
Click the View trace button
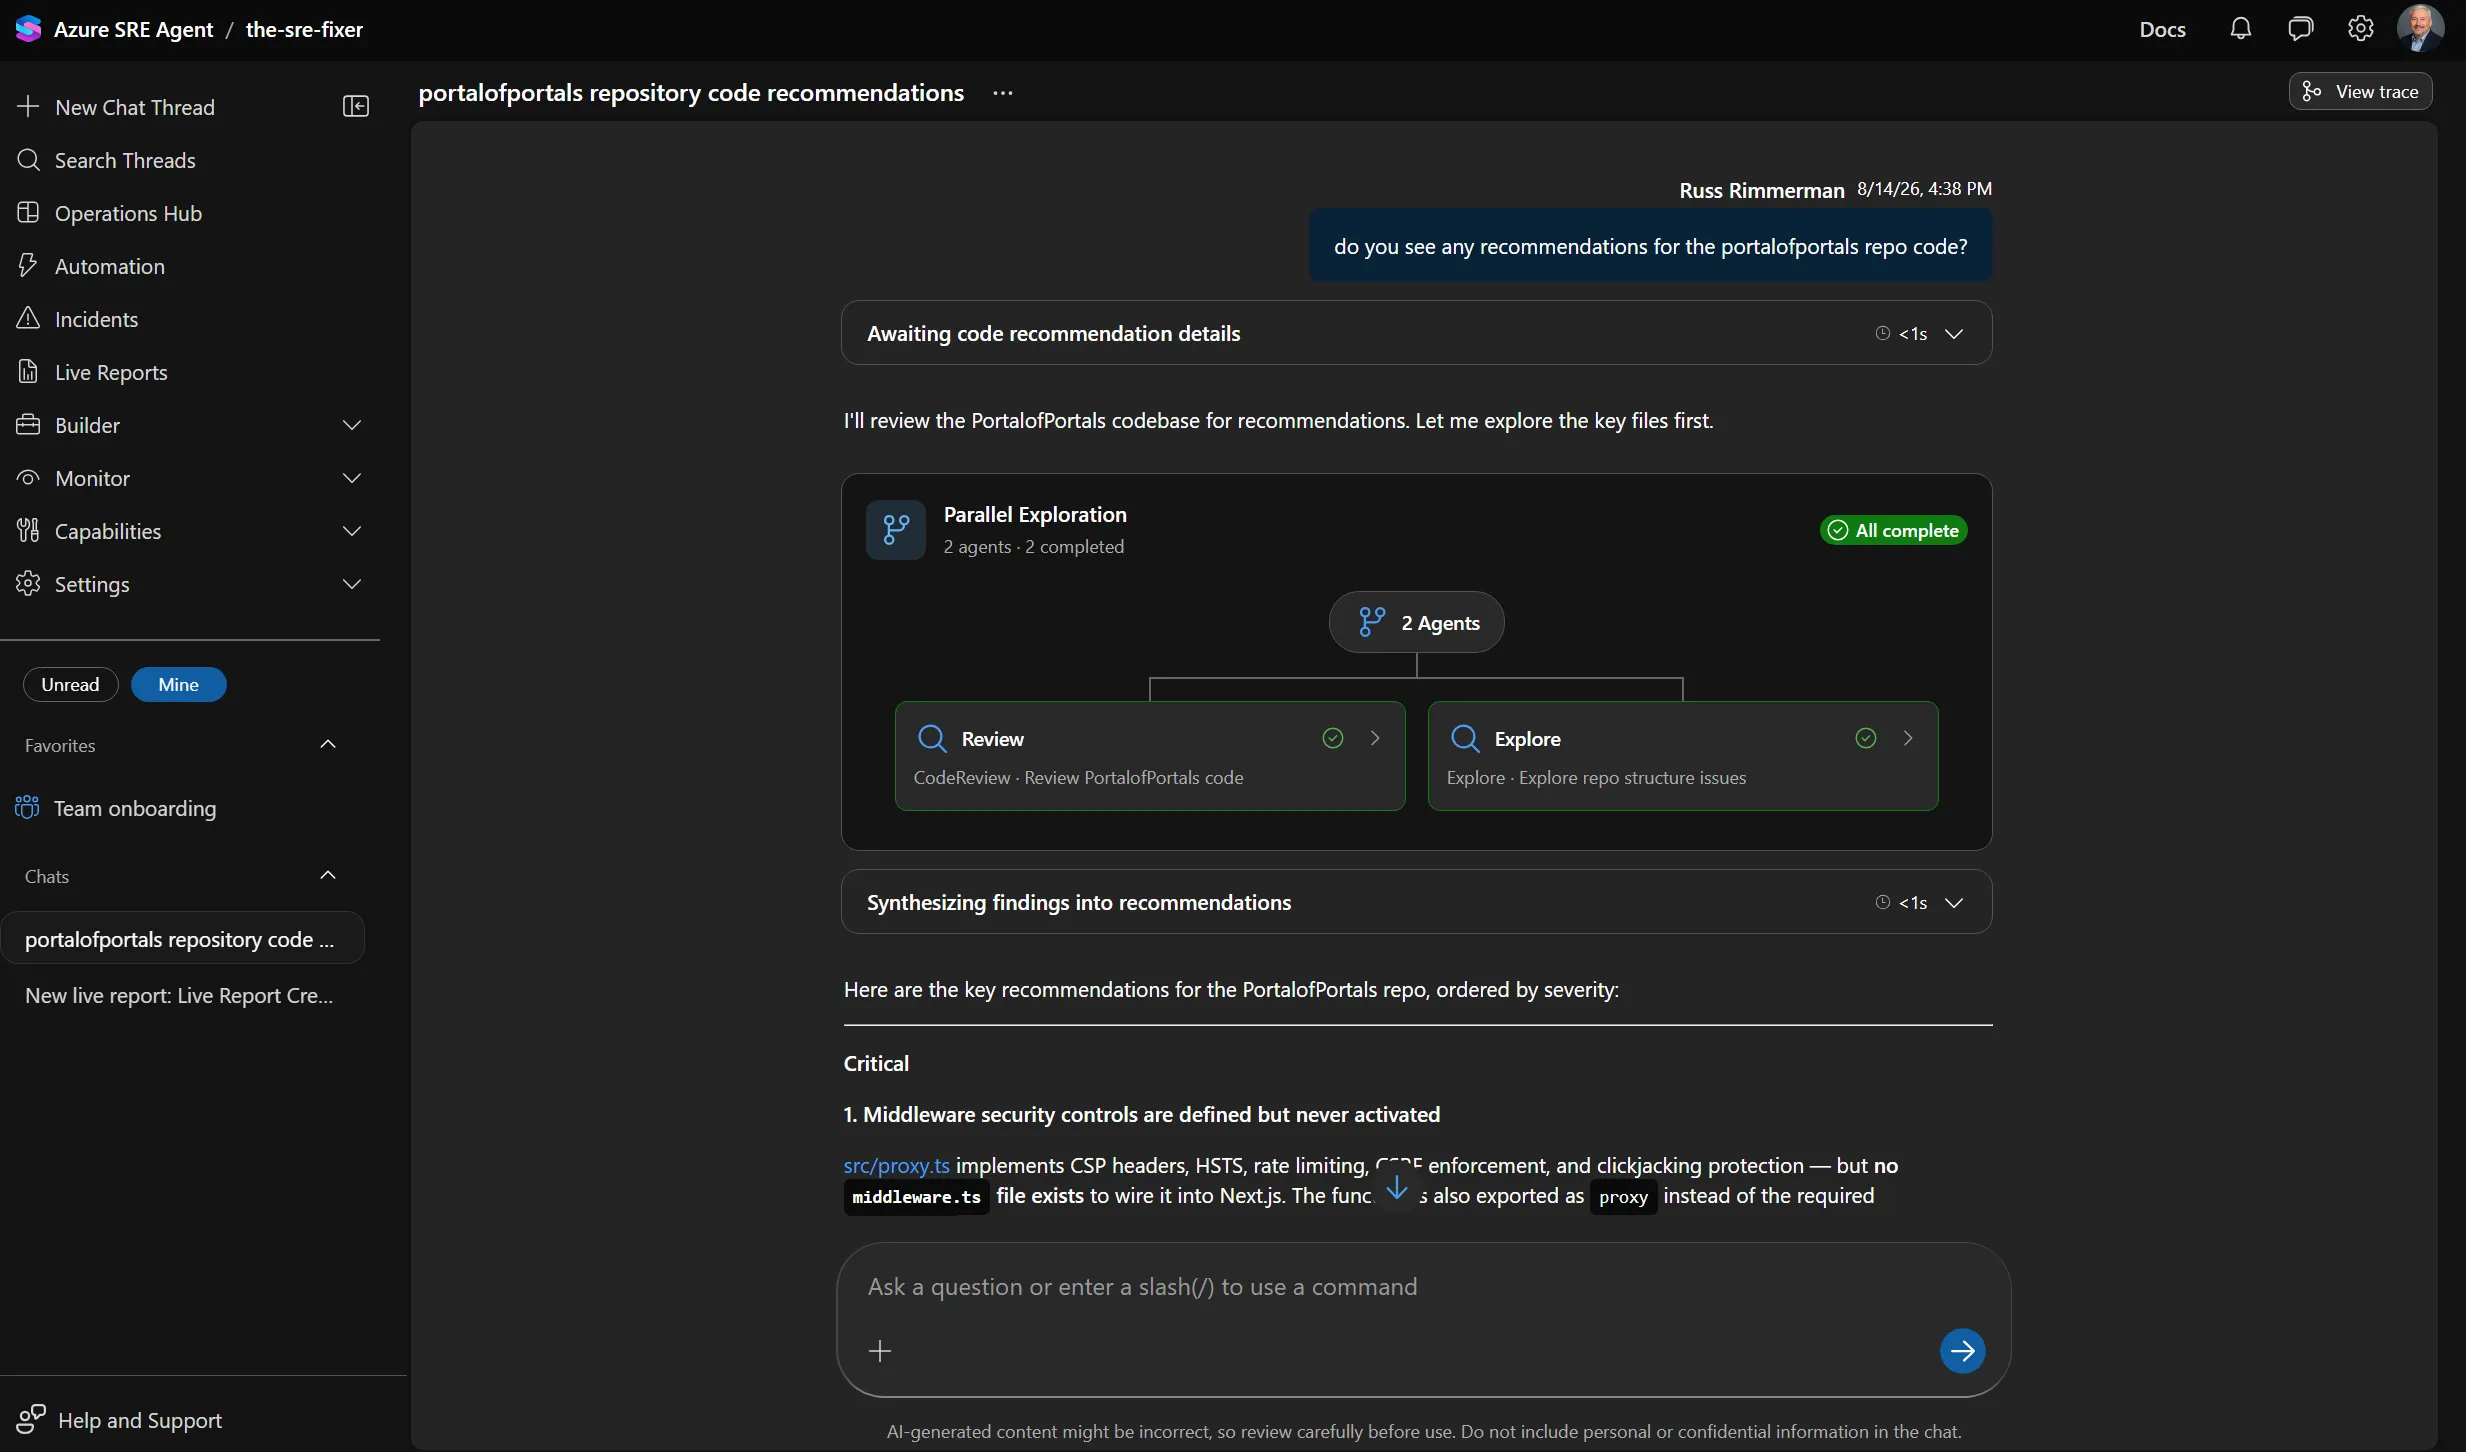pos(2360,91)
